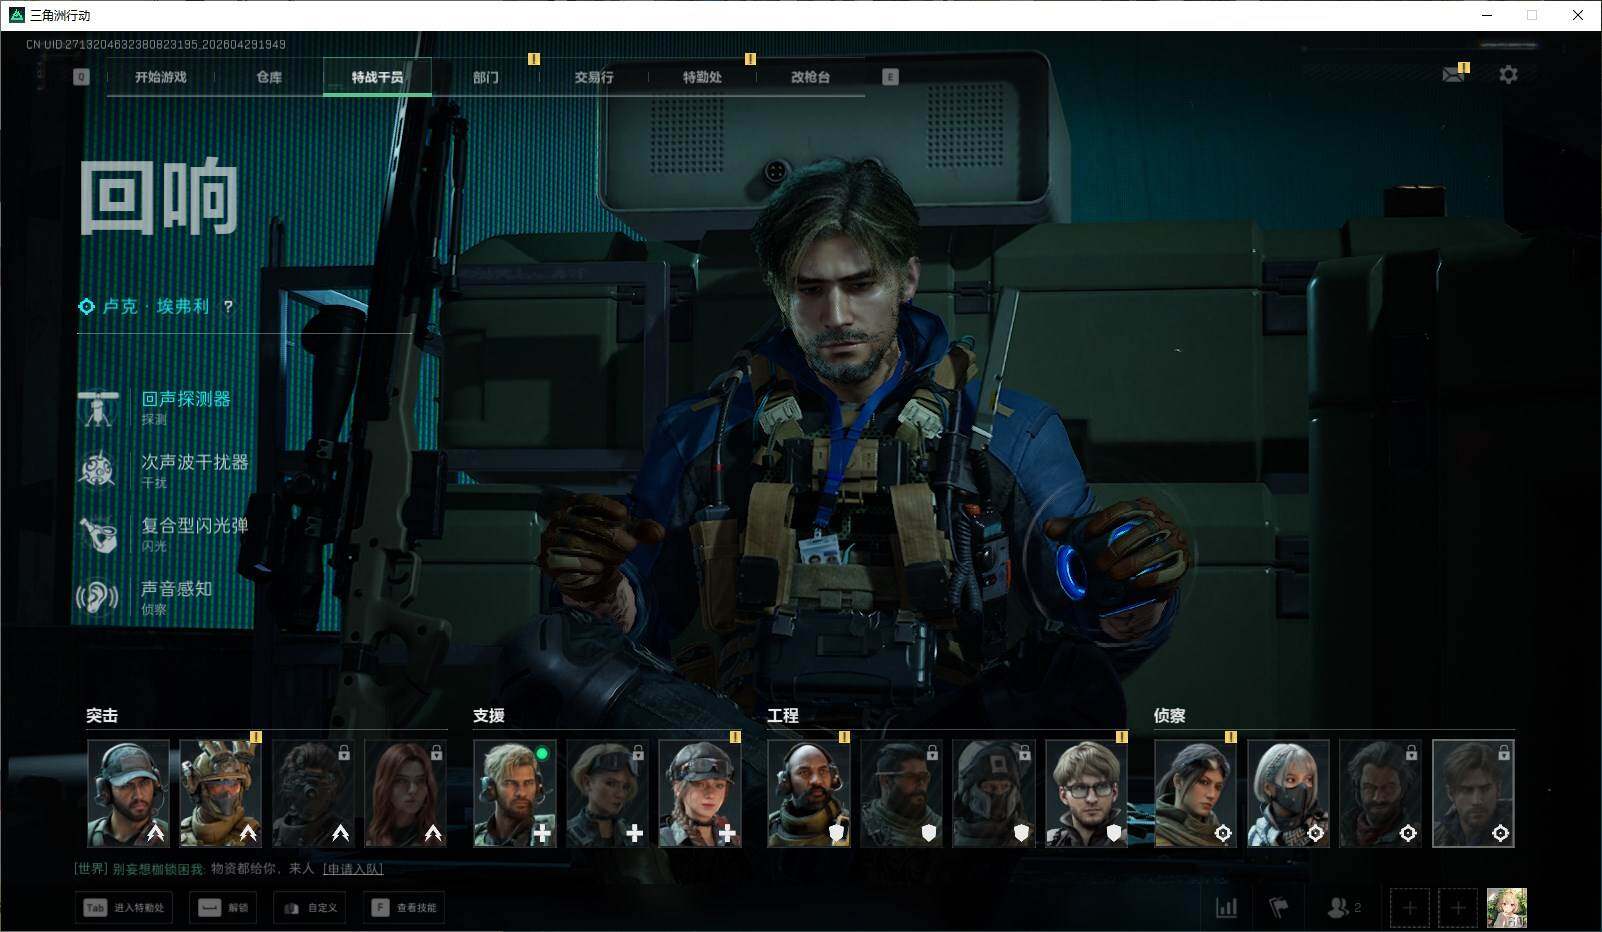
Task: Click the flag icon in bottom bar
Action: tap(1279, 908)
